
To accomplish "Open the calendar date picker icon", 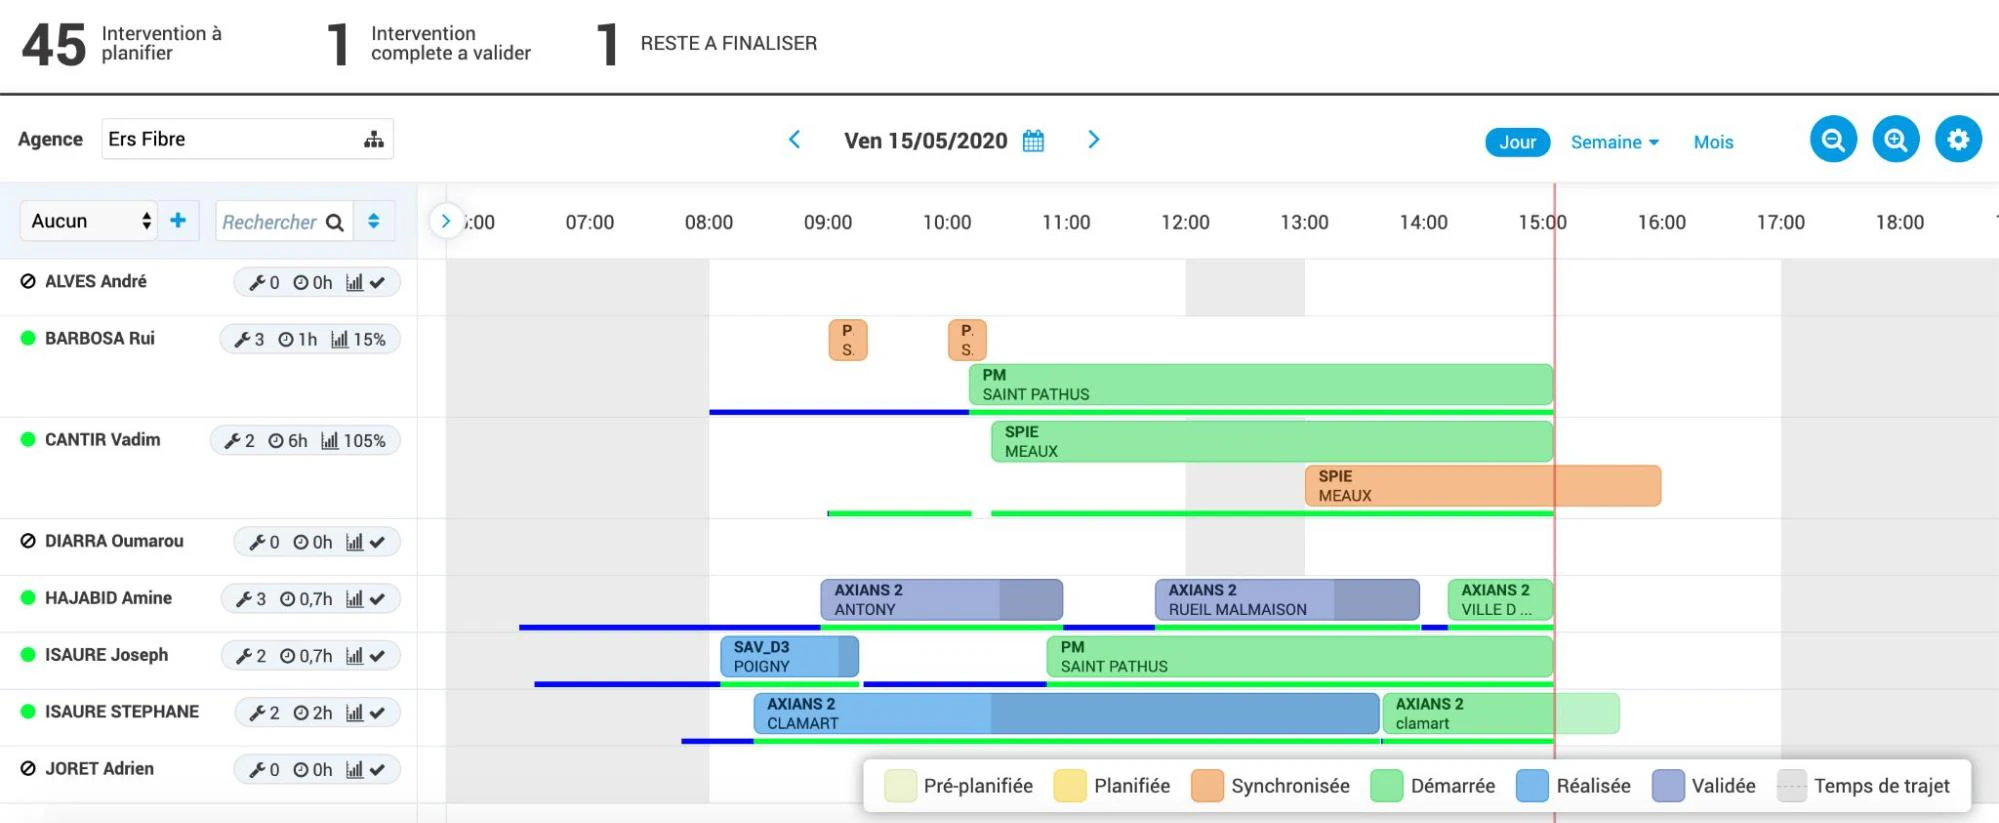I will click(x=1033, y=141).
